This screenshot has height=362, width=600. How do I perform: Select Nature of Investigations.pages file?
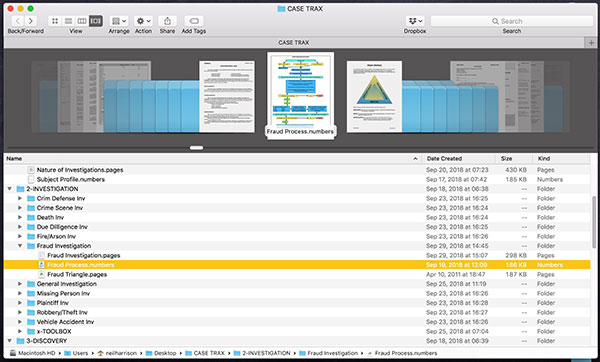(297, 170)
